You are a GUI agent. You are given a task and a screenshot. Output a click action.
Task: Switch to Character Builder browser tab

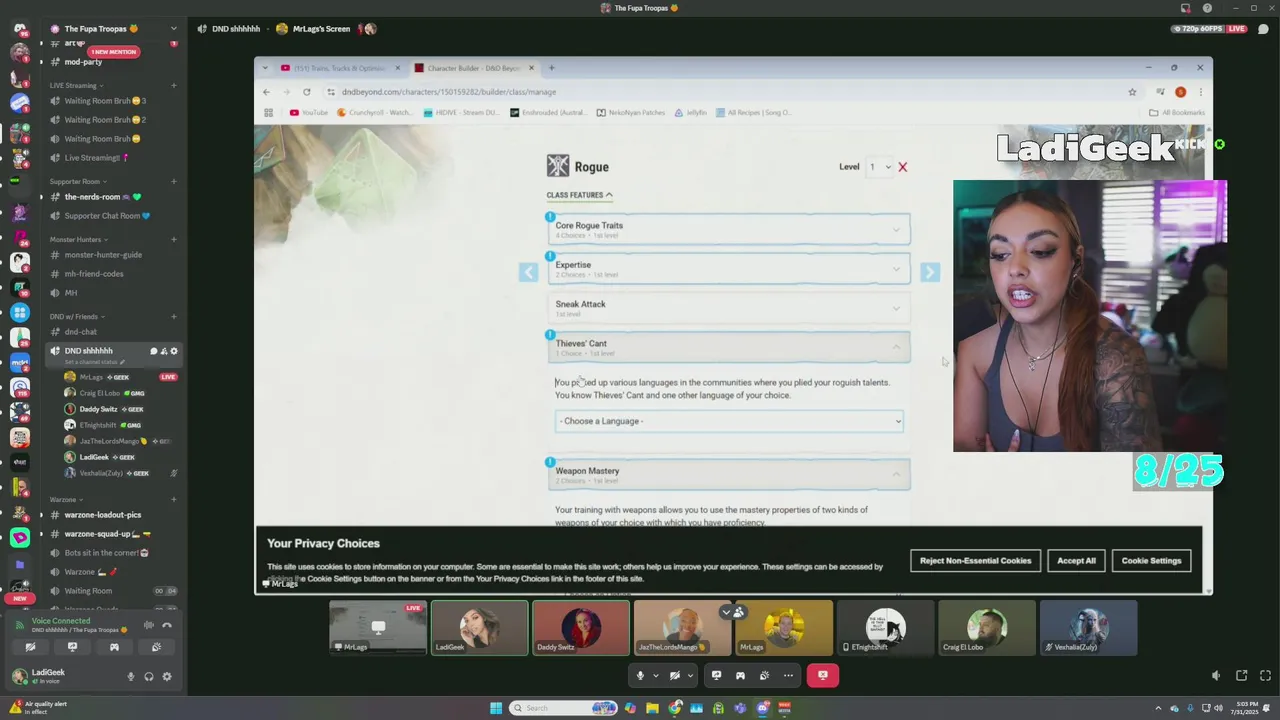click(475, 68)
